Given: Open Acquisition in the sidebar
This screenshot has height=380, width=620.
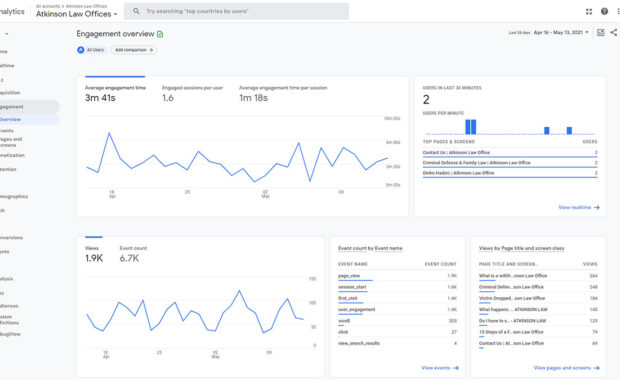Looking at the screenshot, I should 10,93.
